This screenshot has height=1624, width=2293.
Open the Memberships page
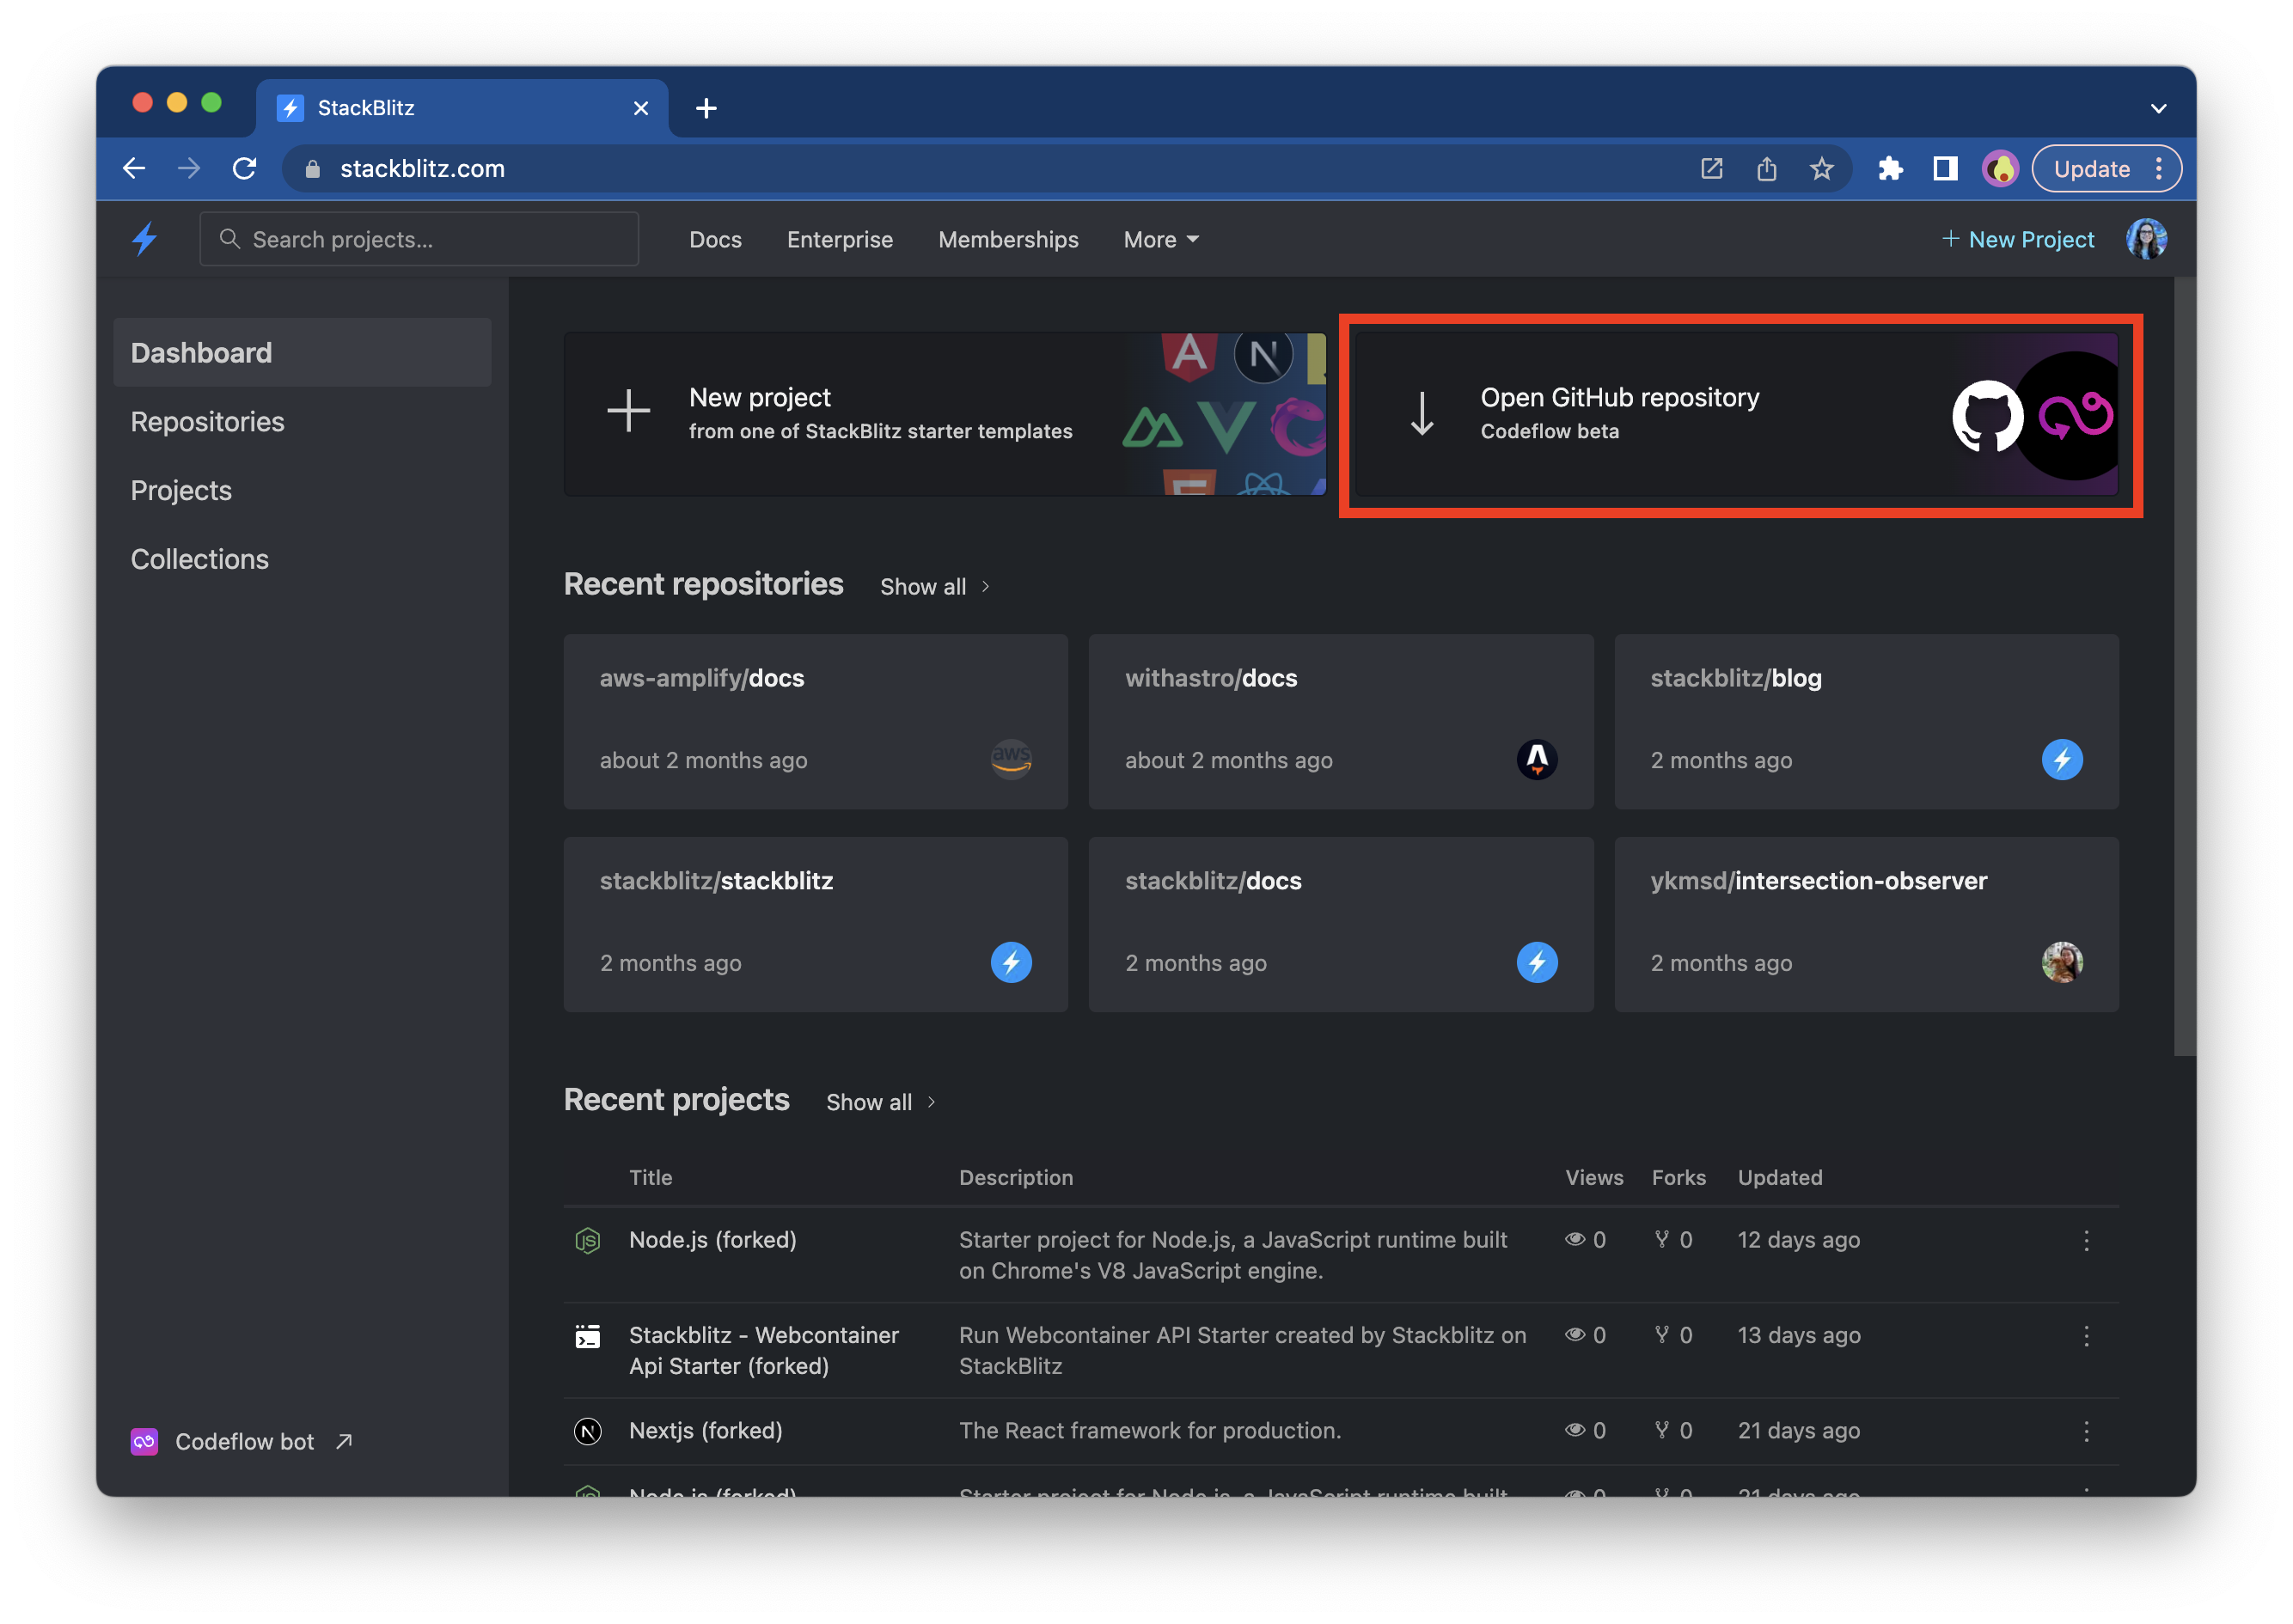[x=1008, y=239]
